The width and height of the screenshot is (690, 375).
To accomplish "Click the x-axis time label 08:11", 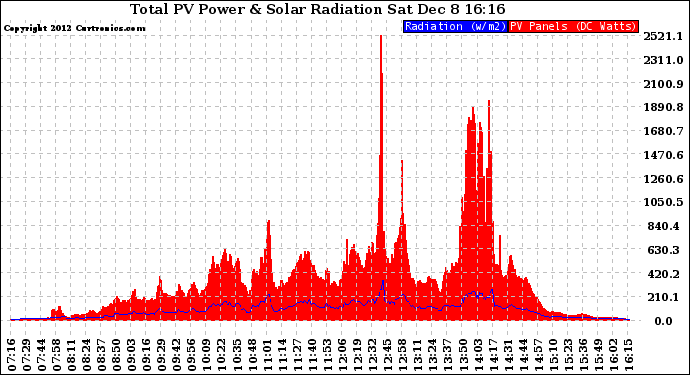I will click(72, 354).
